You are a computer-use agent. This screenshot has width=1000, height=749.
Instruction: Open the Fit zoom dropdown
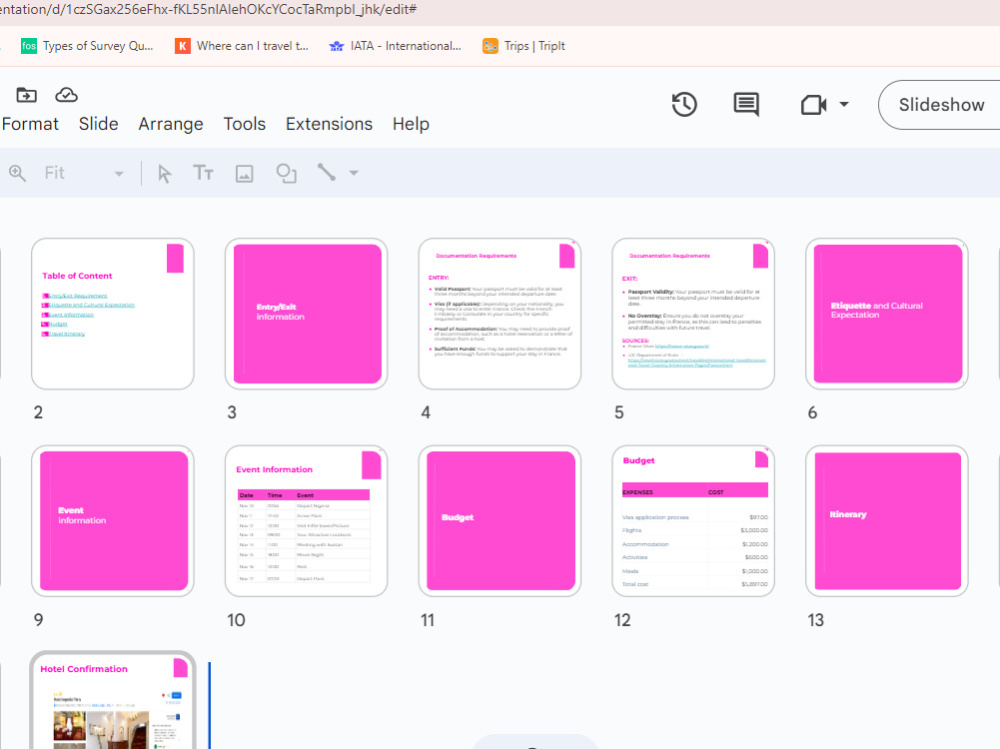tap(83, 173)
